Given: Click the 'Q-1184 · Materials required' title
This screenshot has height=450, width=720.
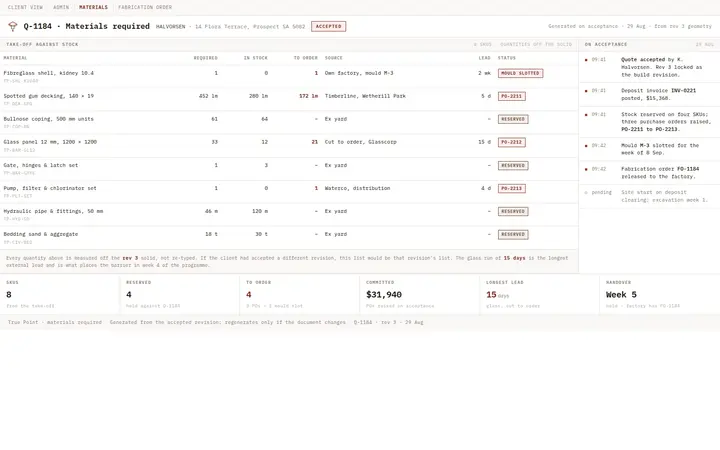Looking at the screenshot, I should click(86, 26).
